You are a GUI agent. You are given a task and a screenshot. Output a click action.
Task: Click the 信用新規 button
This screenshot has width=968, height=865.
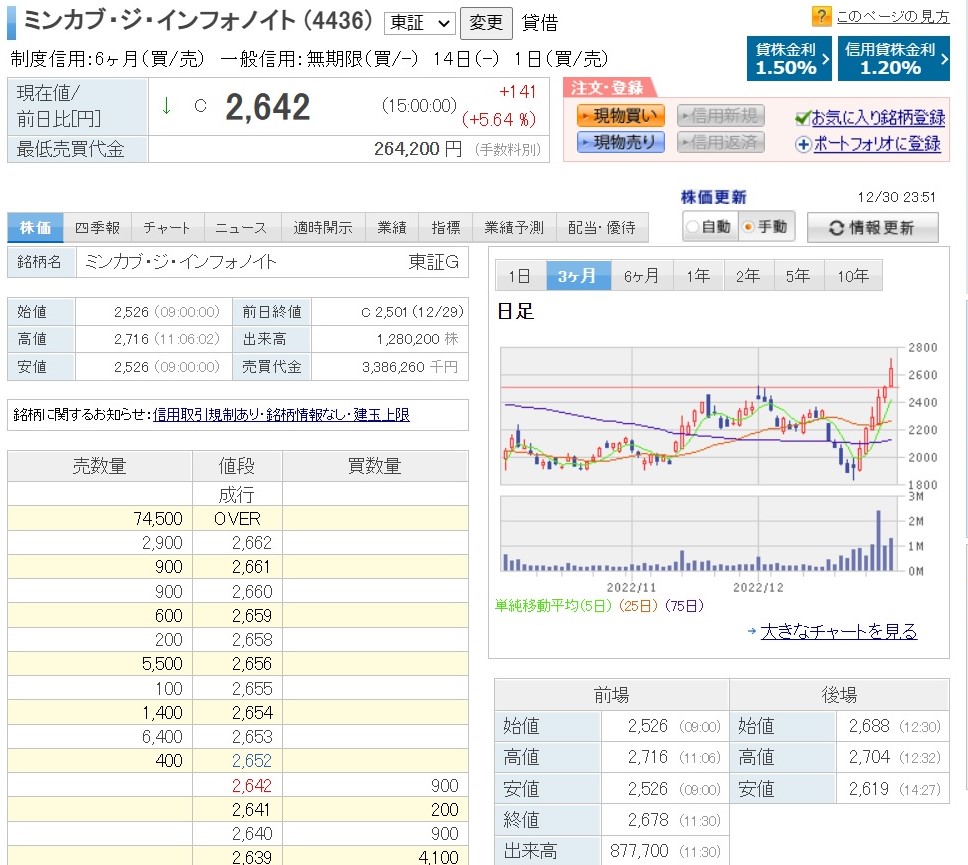[720, 115]
